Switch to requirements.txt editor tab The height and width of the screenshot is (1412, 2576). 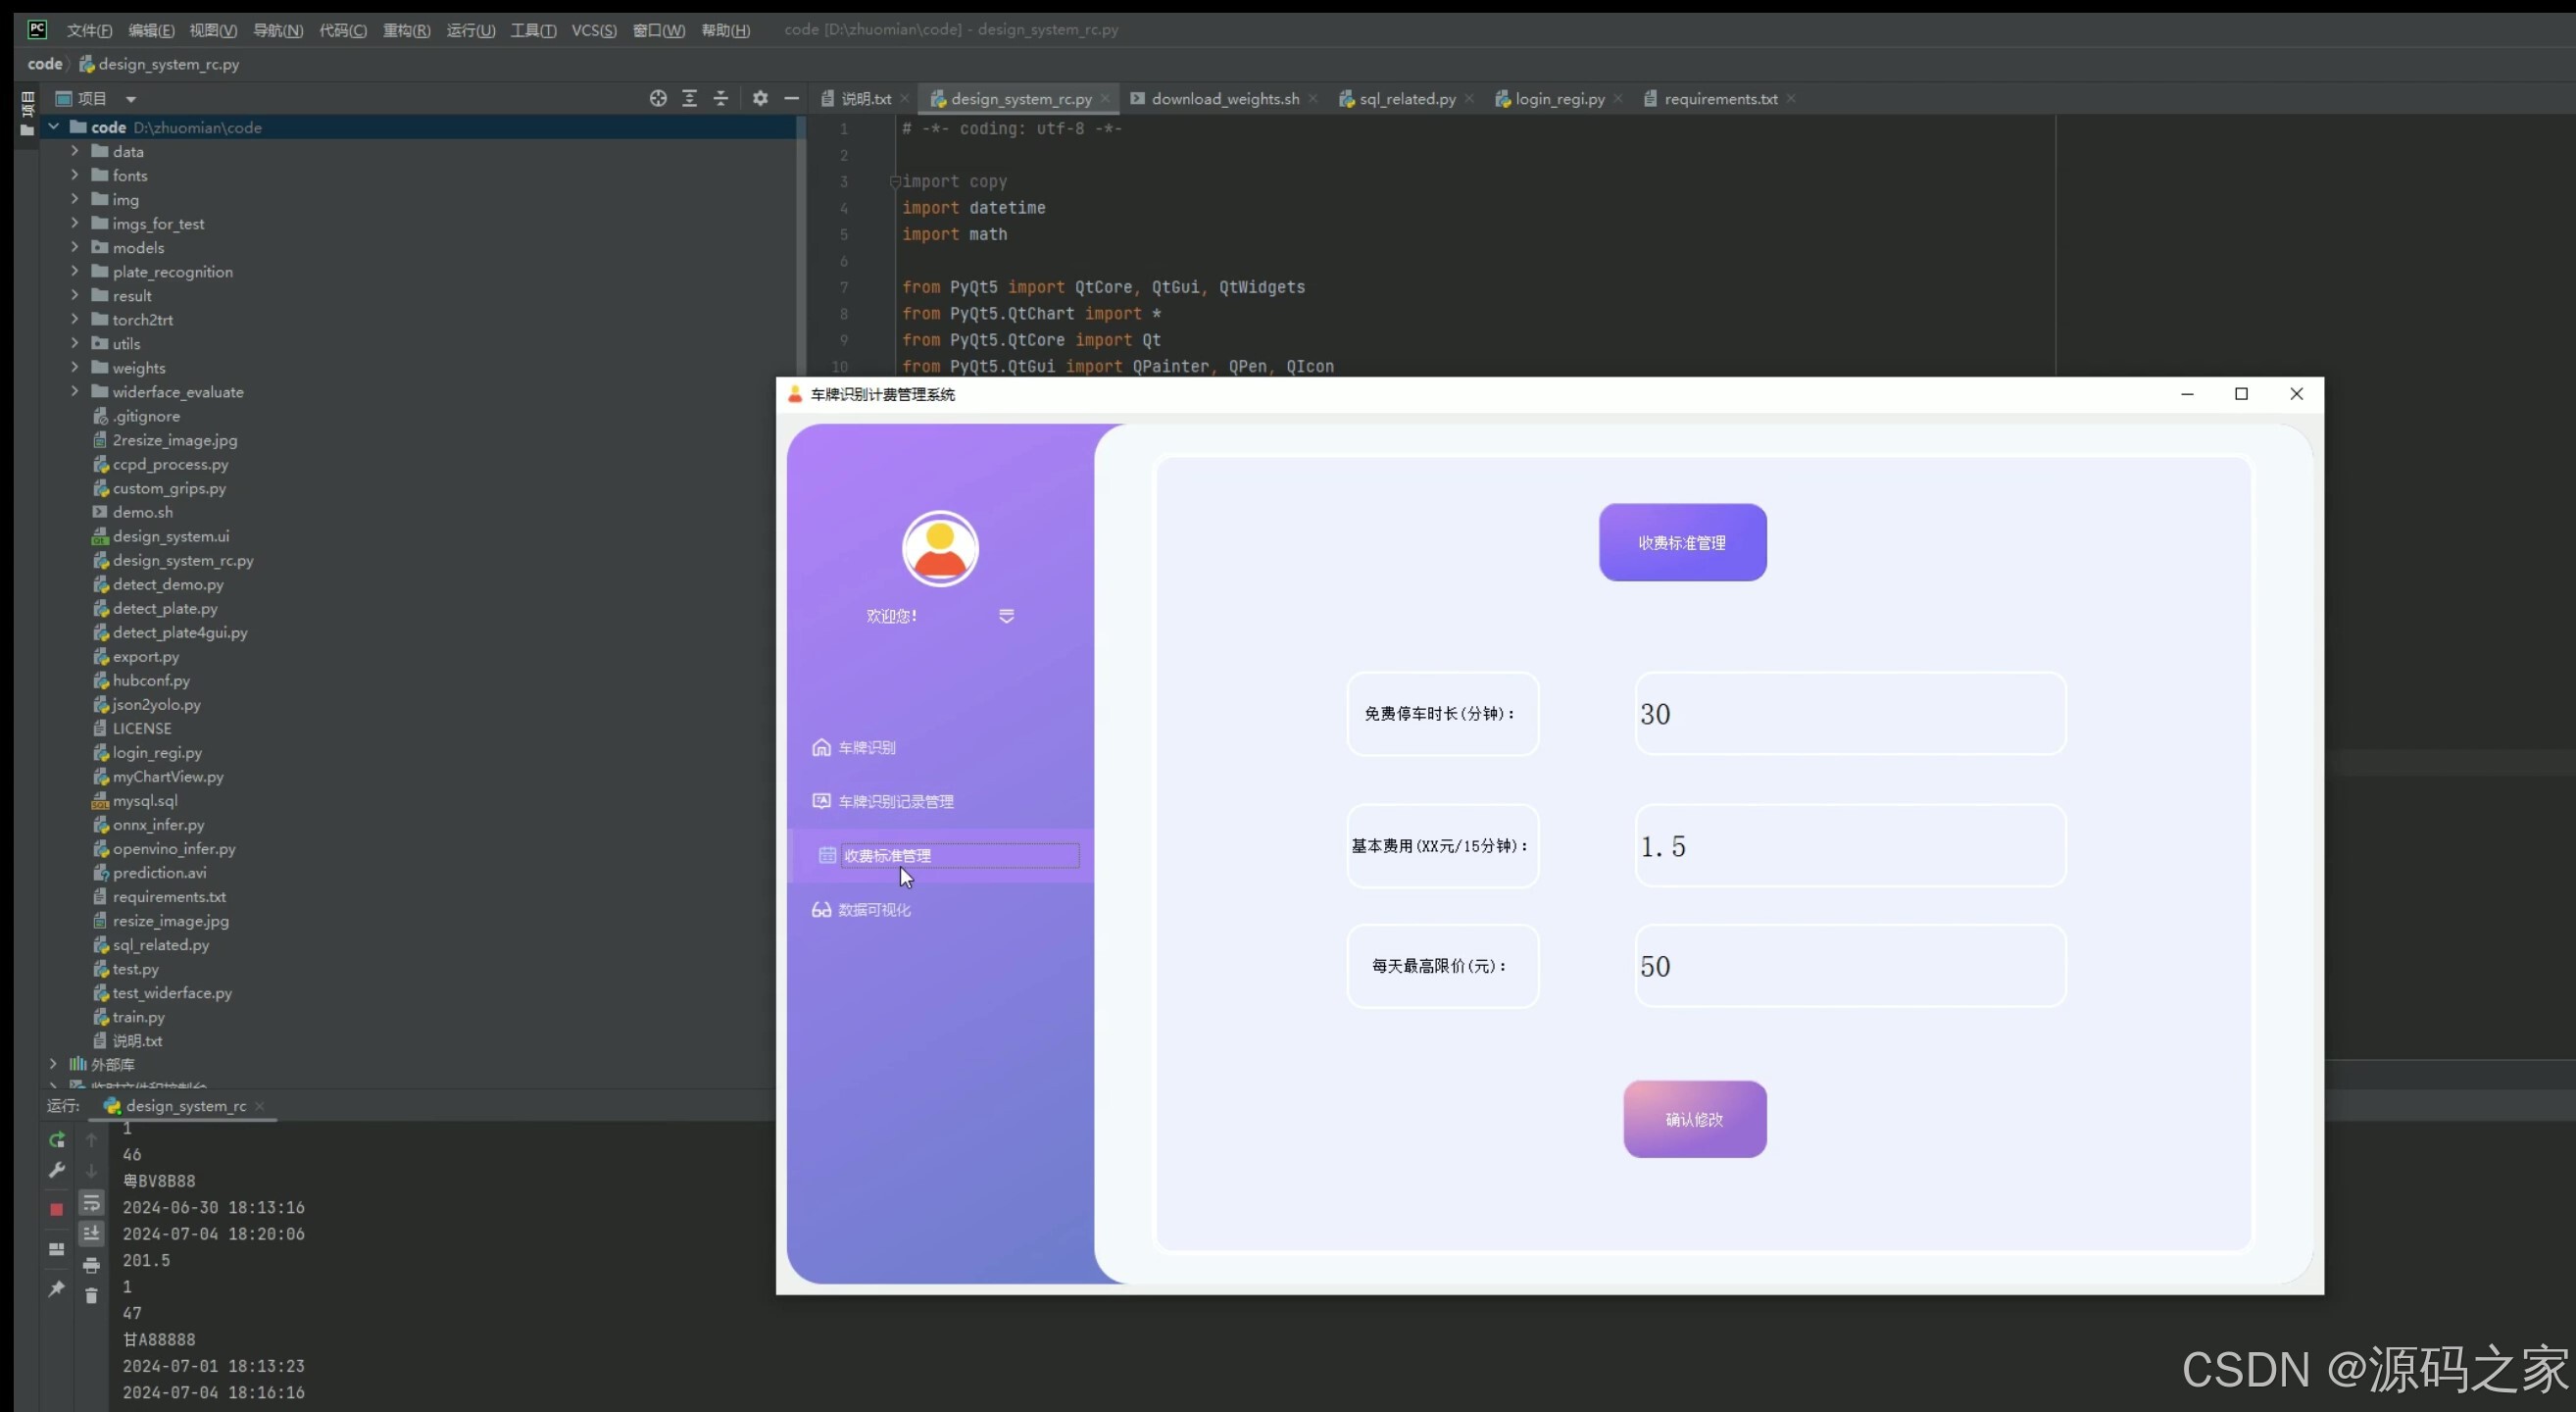(1720, 98)
